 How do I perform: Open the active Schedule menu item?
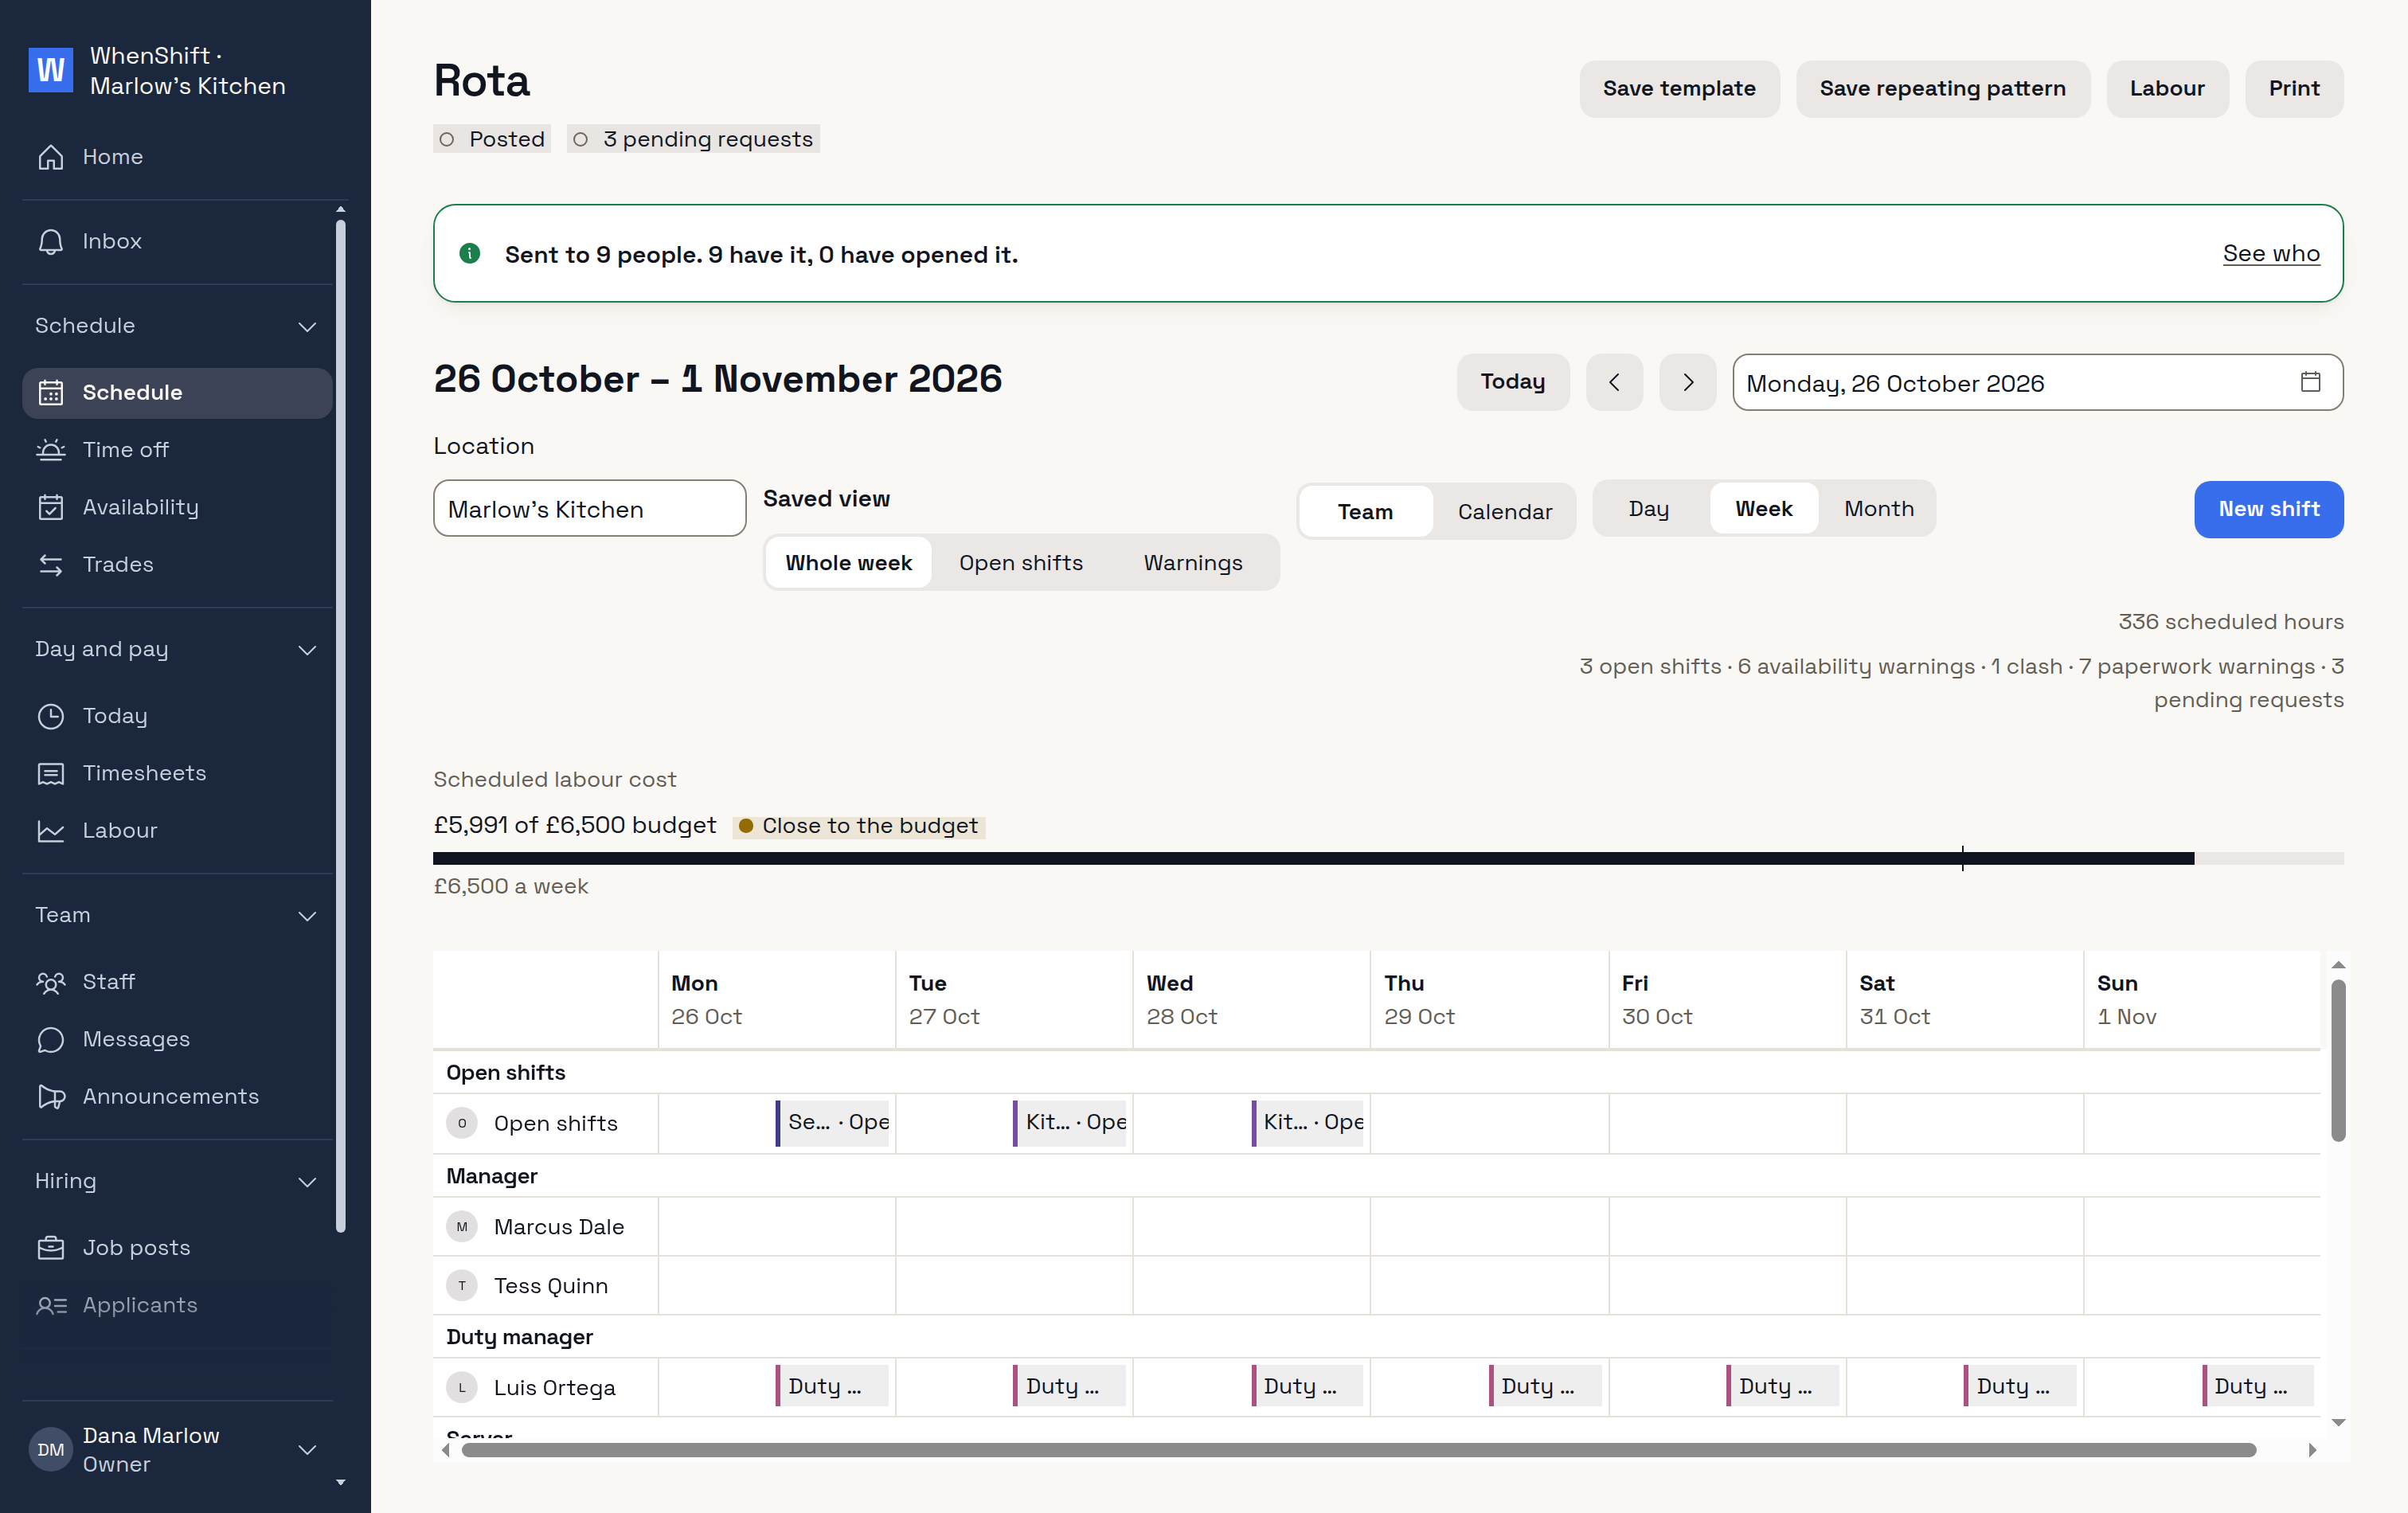178,393
